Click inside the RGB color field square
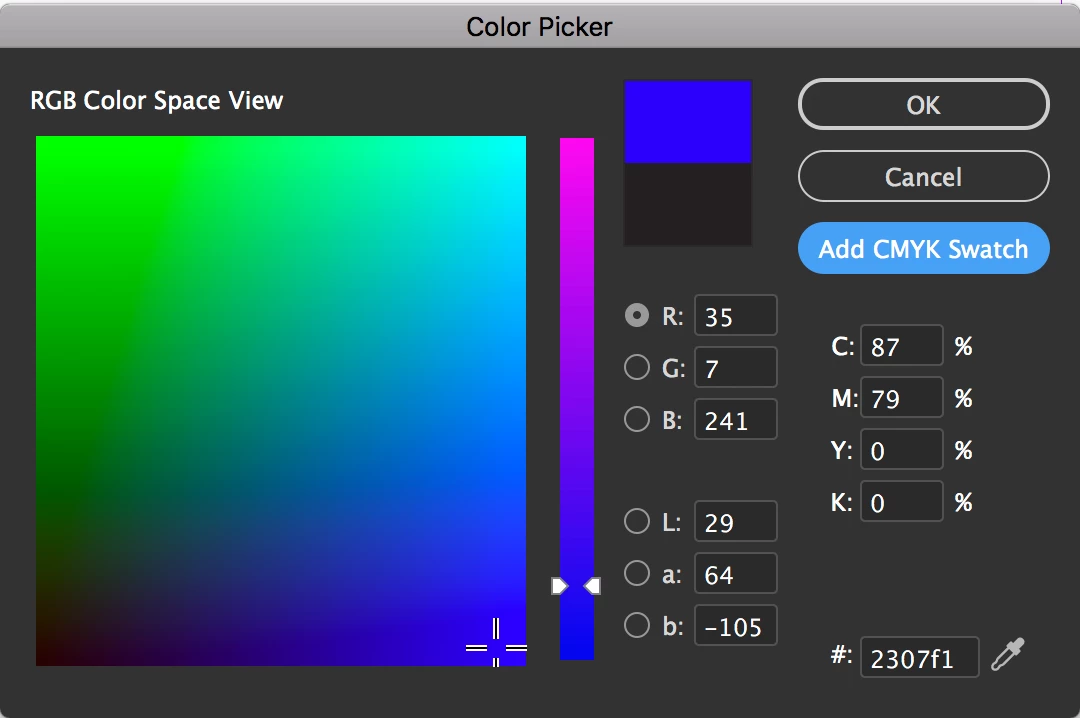 (x=280, y=400)
